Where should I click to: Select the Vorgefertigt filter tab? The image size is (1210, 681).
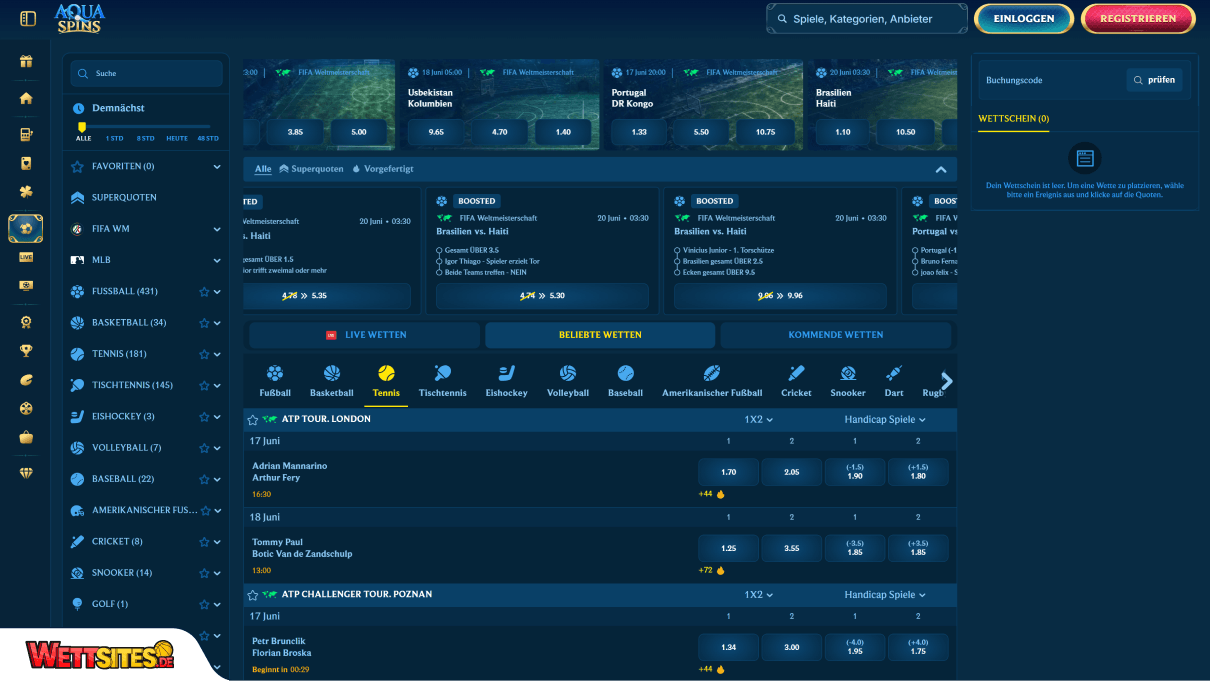(382, 169)
